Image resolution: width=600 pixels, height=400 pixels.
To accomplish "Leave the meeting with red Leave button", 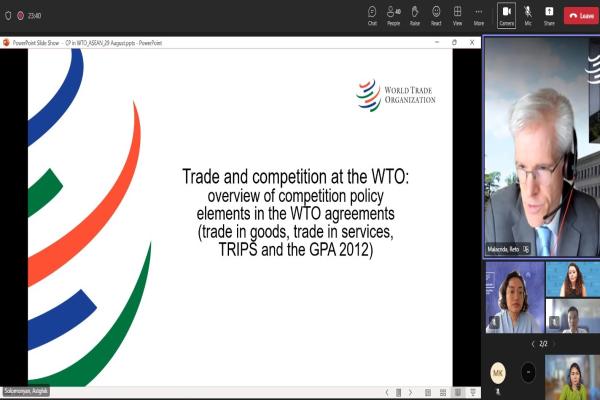I will (x=581, y=16).
